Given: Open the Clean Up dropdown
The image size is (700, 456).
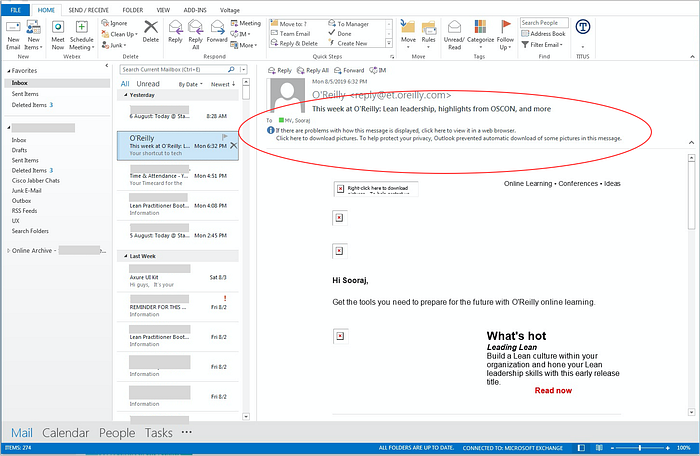Looking at the screenshot, I should point(120,34).
